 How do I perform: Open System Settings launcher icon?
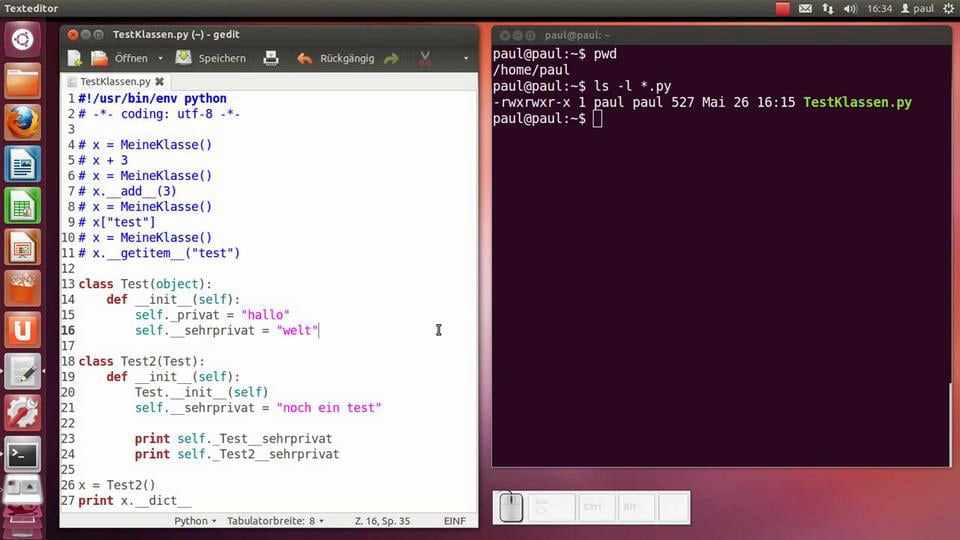[x=23, y=413]
